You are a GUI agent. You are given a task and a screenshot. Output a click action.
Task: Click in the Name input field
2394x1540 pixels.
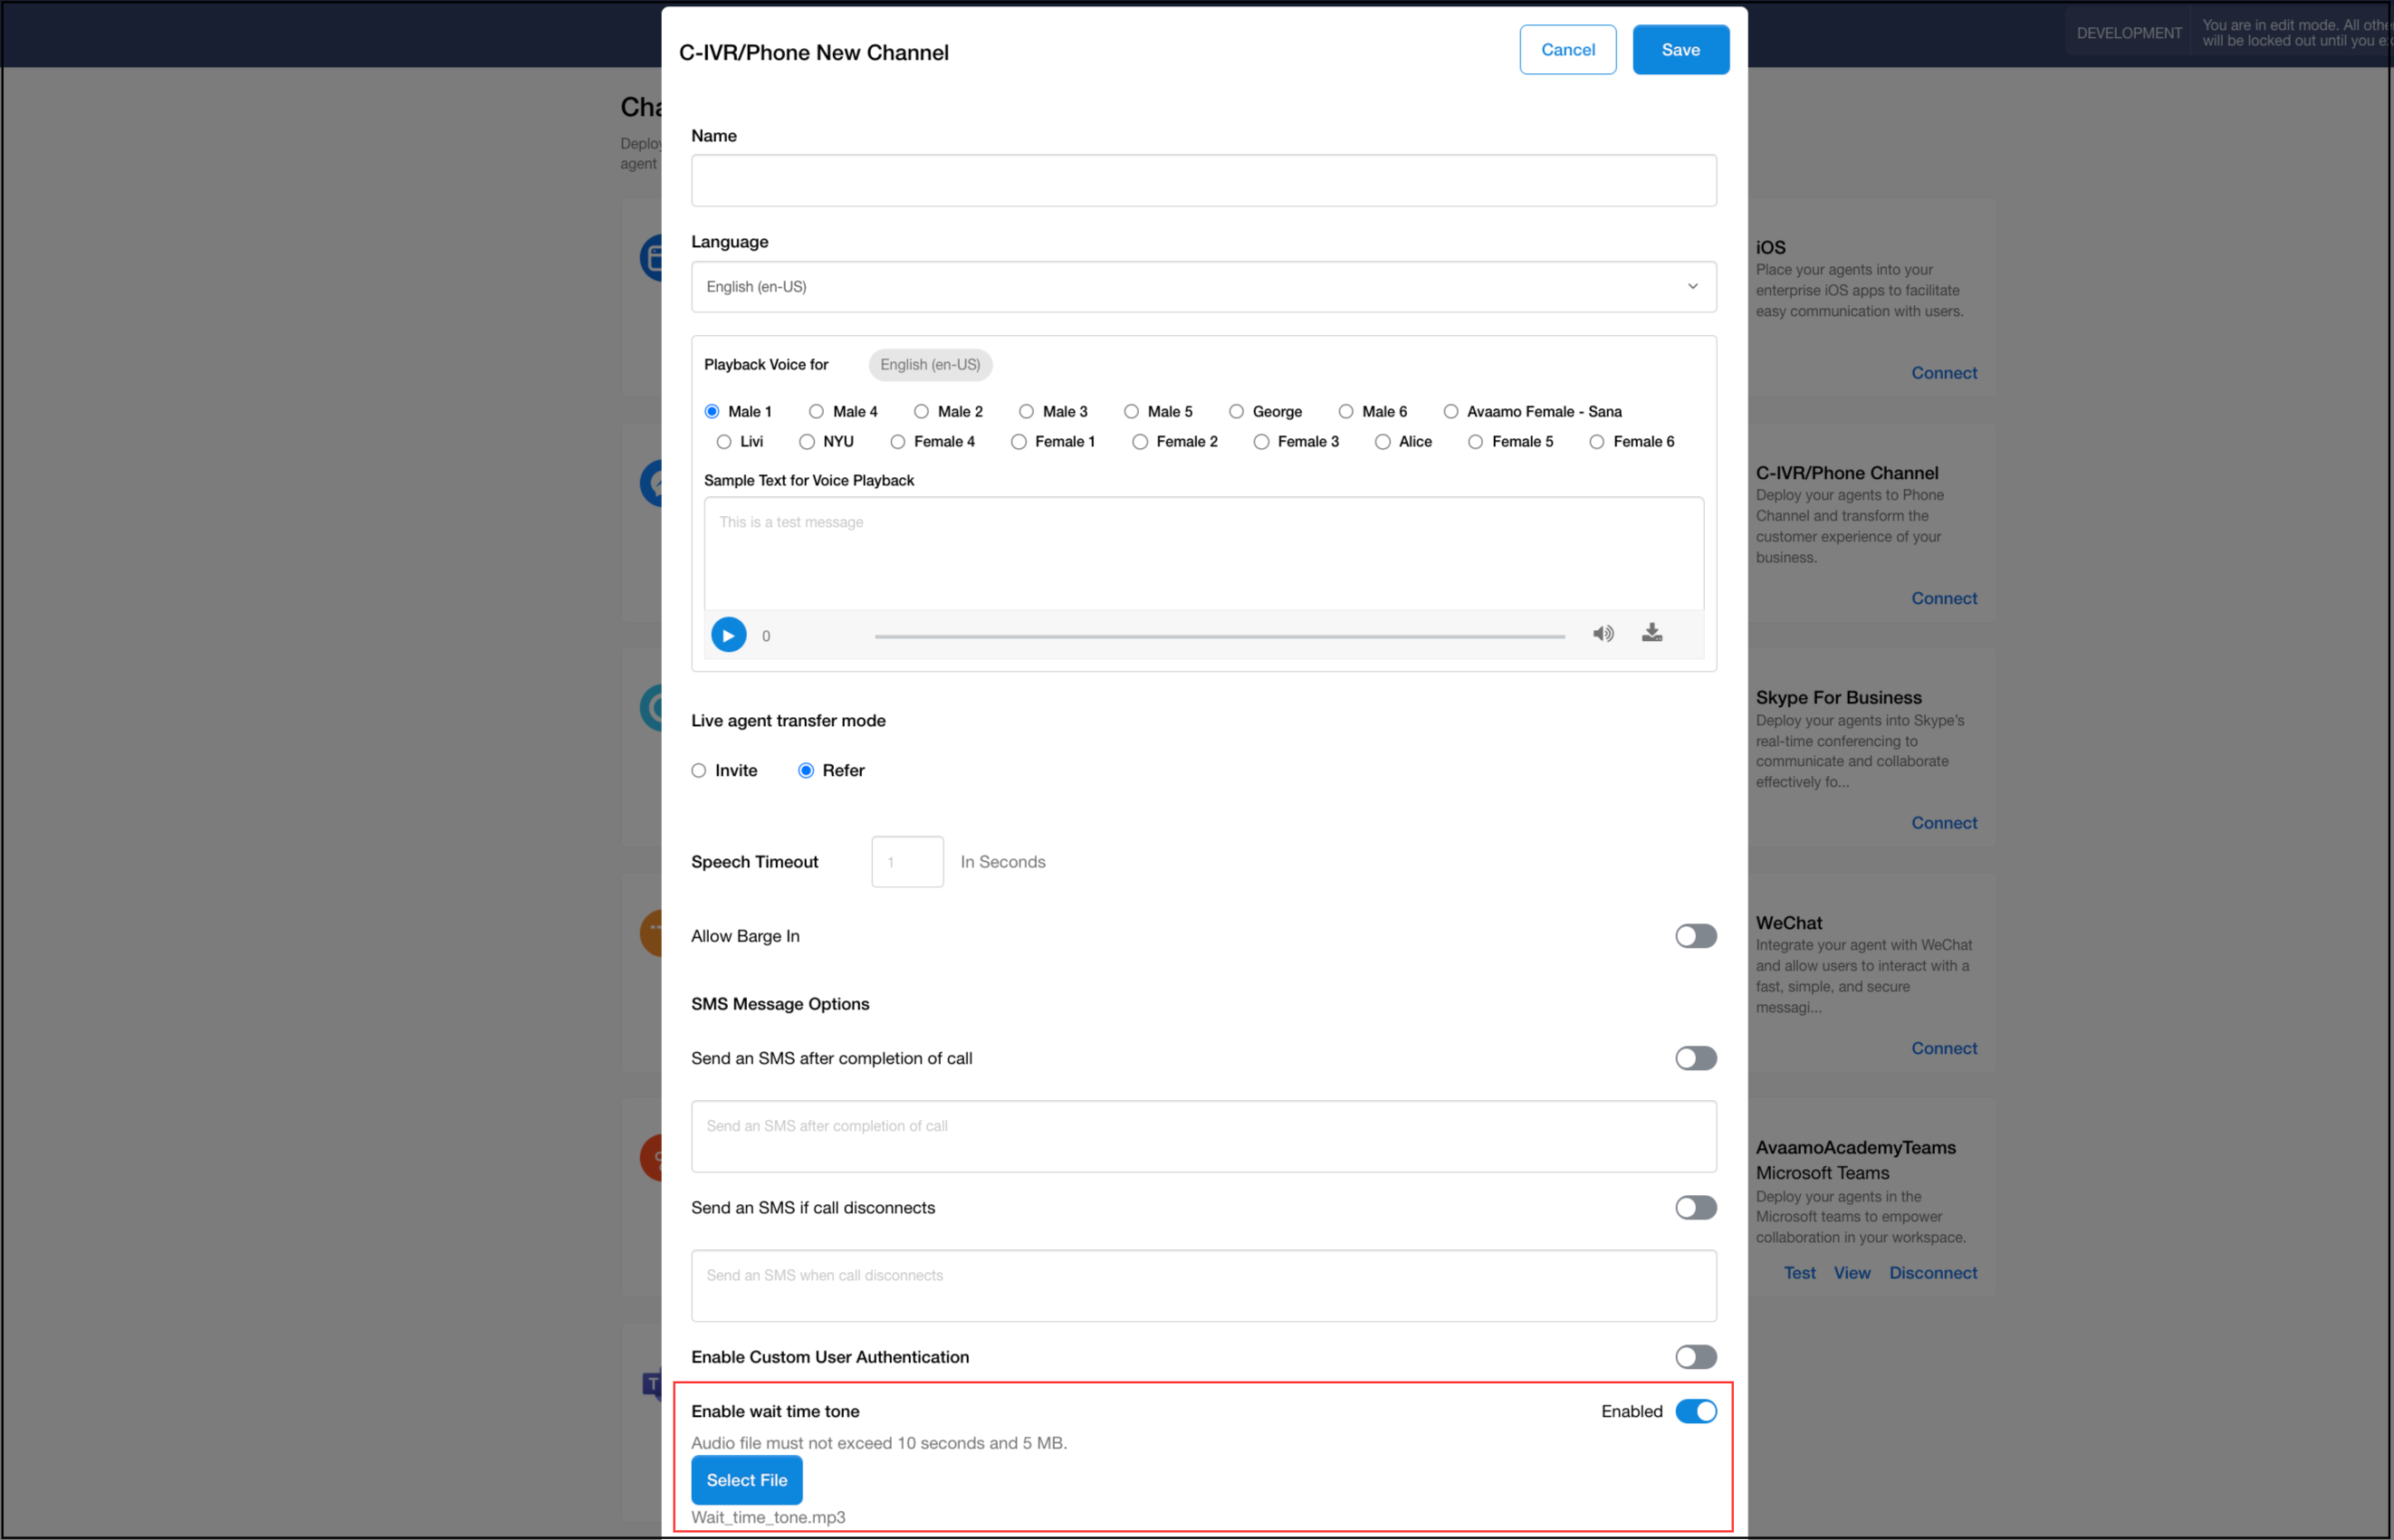coord(1203,181)
